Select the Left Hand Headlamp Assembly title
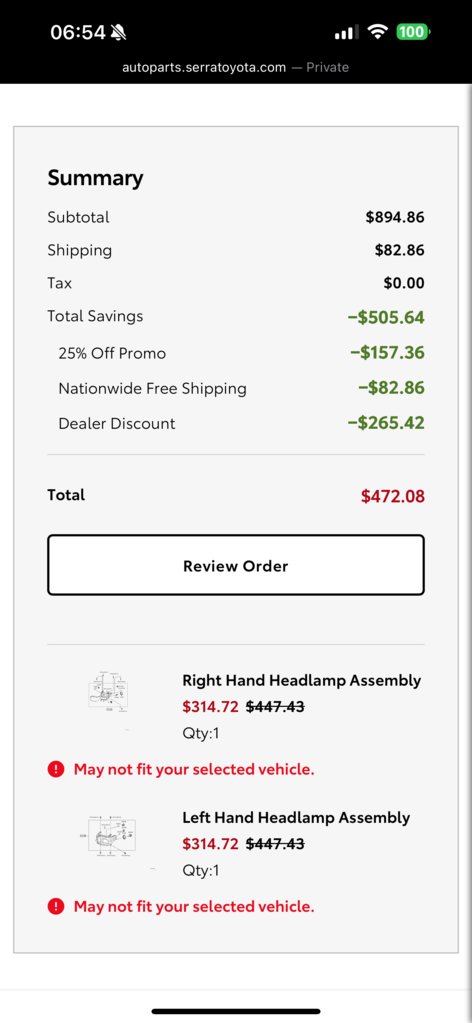This screenshot has height=1023, width=472. tap(296, 817)
